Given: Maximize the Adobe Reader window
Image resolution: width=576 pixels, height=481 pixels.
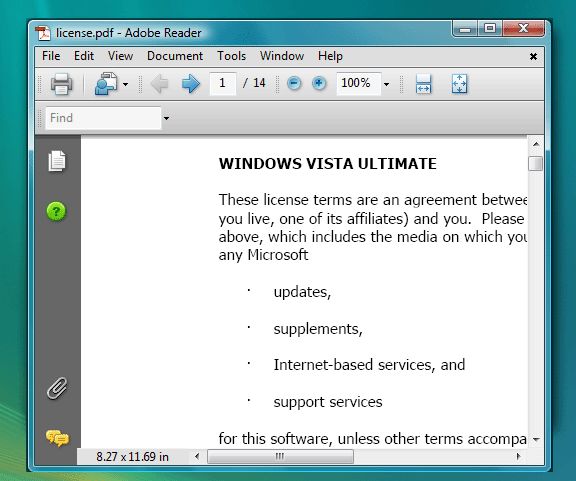Looking at the screenshot, I should (x=490, y=29).
